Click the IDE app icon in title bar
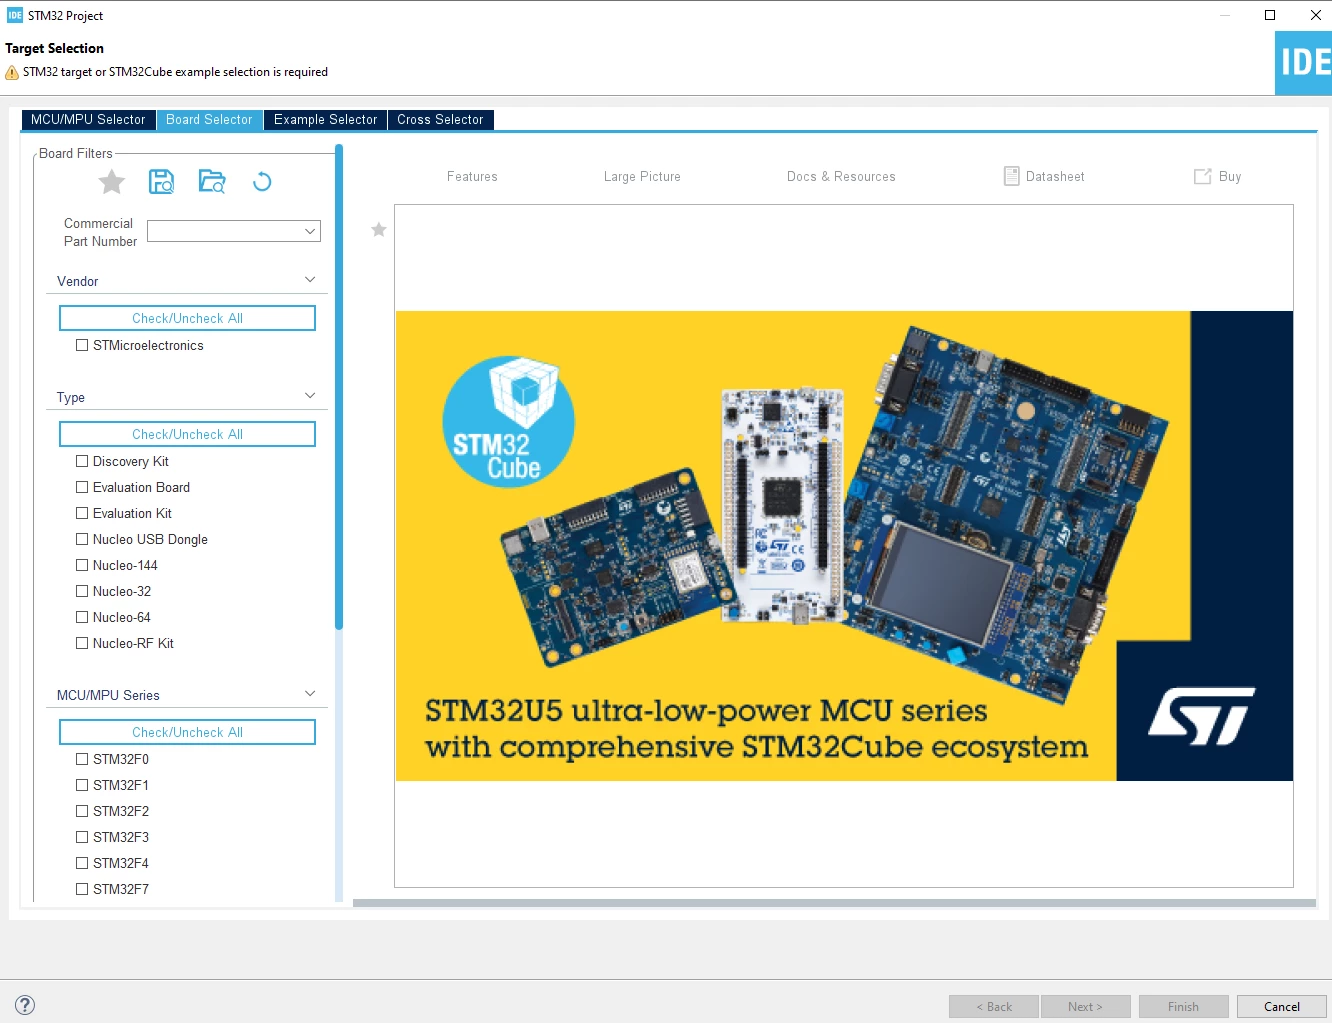The image size is (1332, 1023). click(x=15, y=15)
